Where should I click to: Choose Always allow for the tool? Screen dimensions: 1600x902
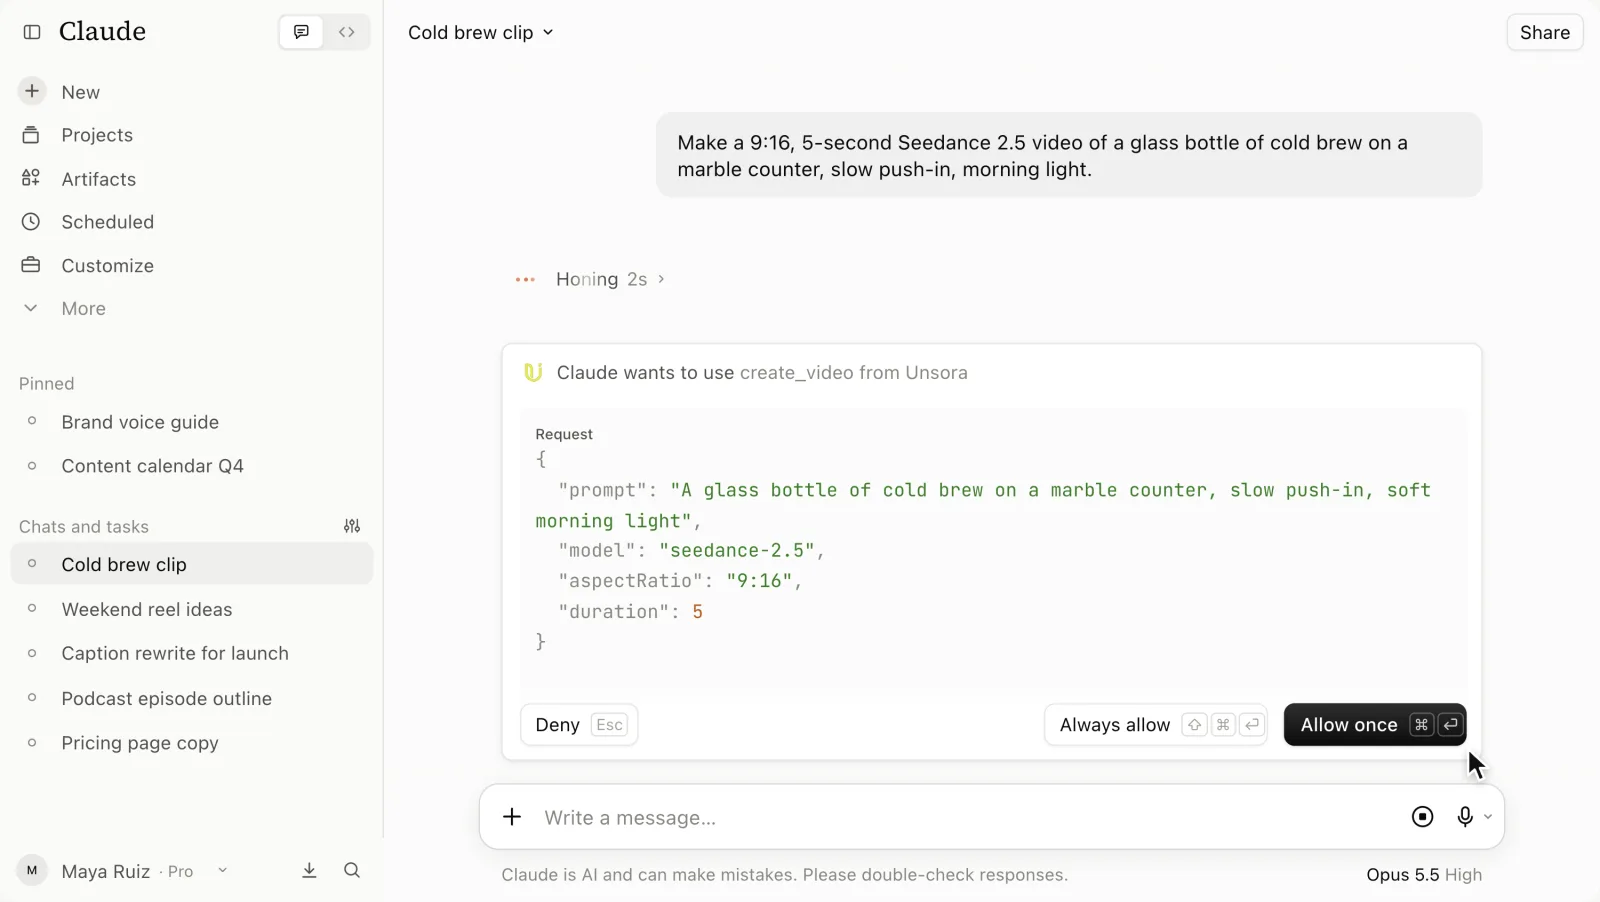(1156, 725)
